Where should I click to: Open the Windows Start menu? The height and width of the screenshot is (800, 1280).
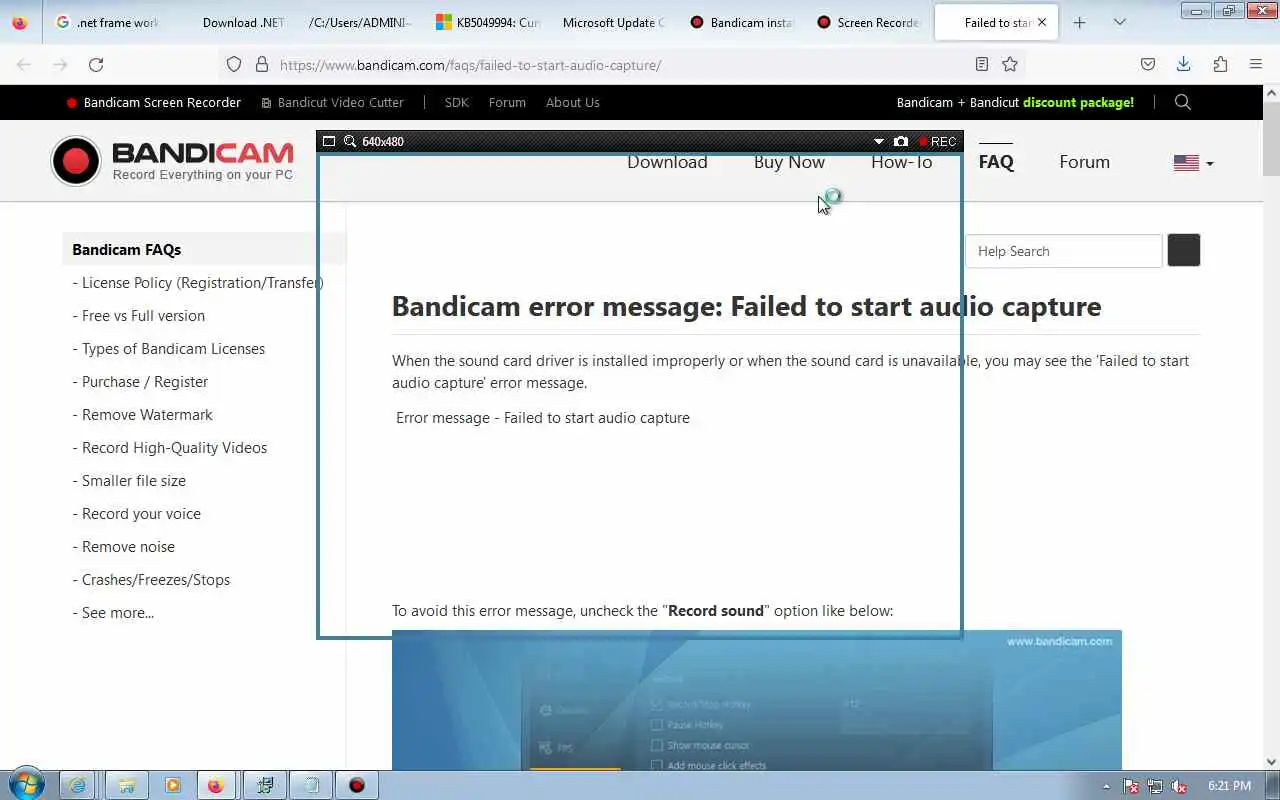pyautogui.click(x=26, y=785)
